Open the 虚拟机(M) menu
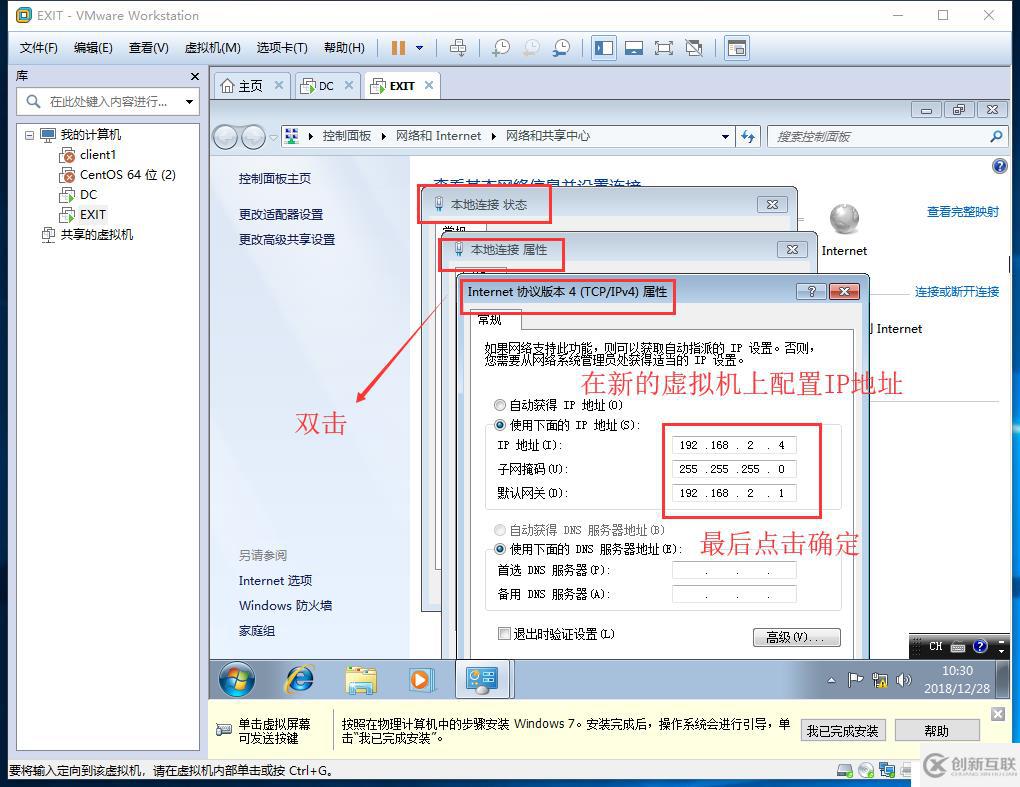 tap(213, 47)
